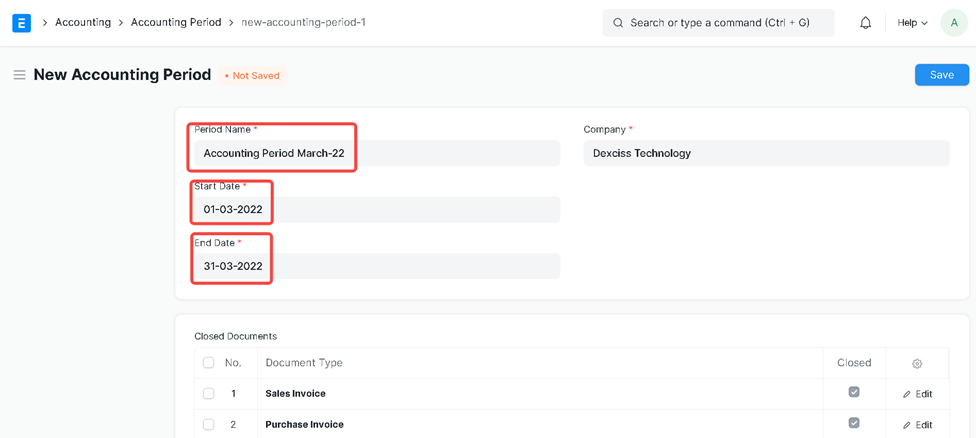The image size is (976, 438).
Task: Click the user avatar 'A' icon
Action: (953, 22)
